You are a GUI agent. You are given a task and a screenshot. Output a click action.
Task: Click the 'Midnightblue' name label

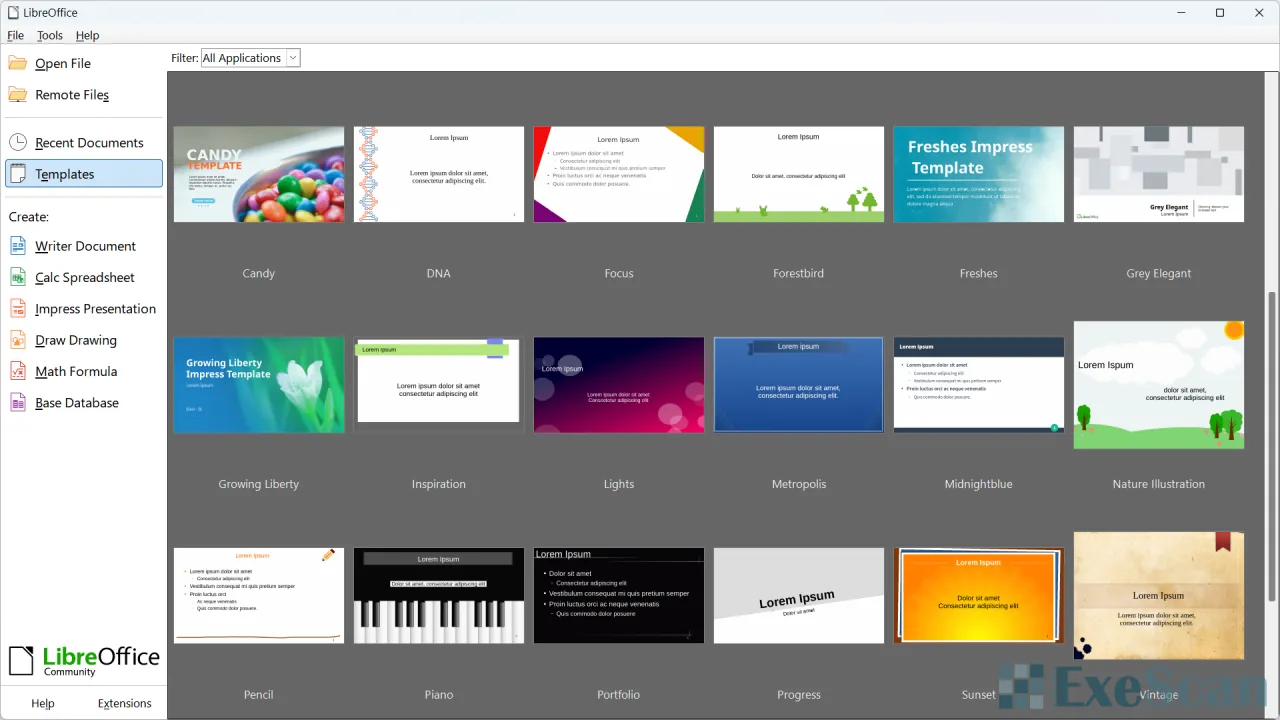[x=979, y=484]
